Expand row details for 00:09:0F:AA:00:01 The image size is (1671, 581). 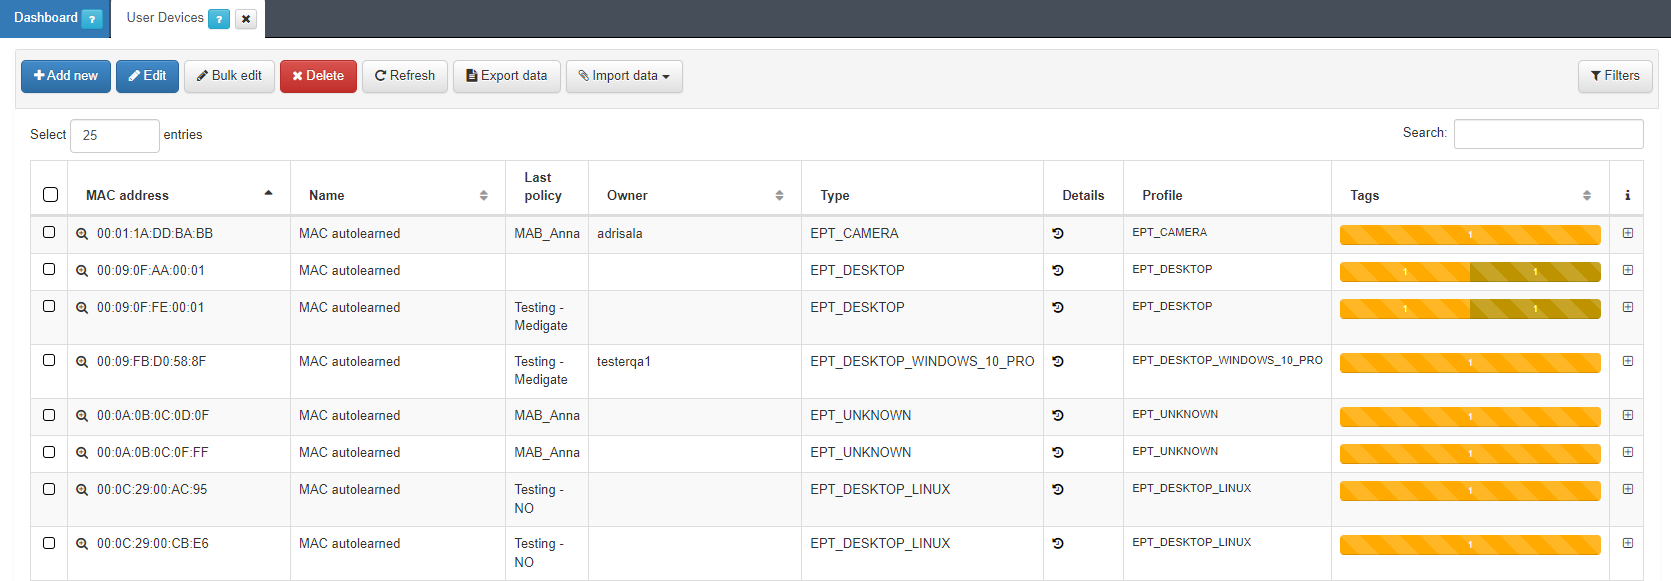click(1628, 270)
